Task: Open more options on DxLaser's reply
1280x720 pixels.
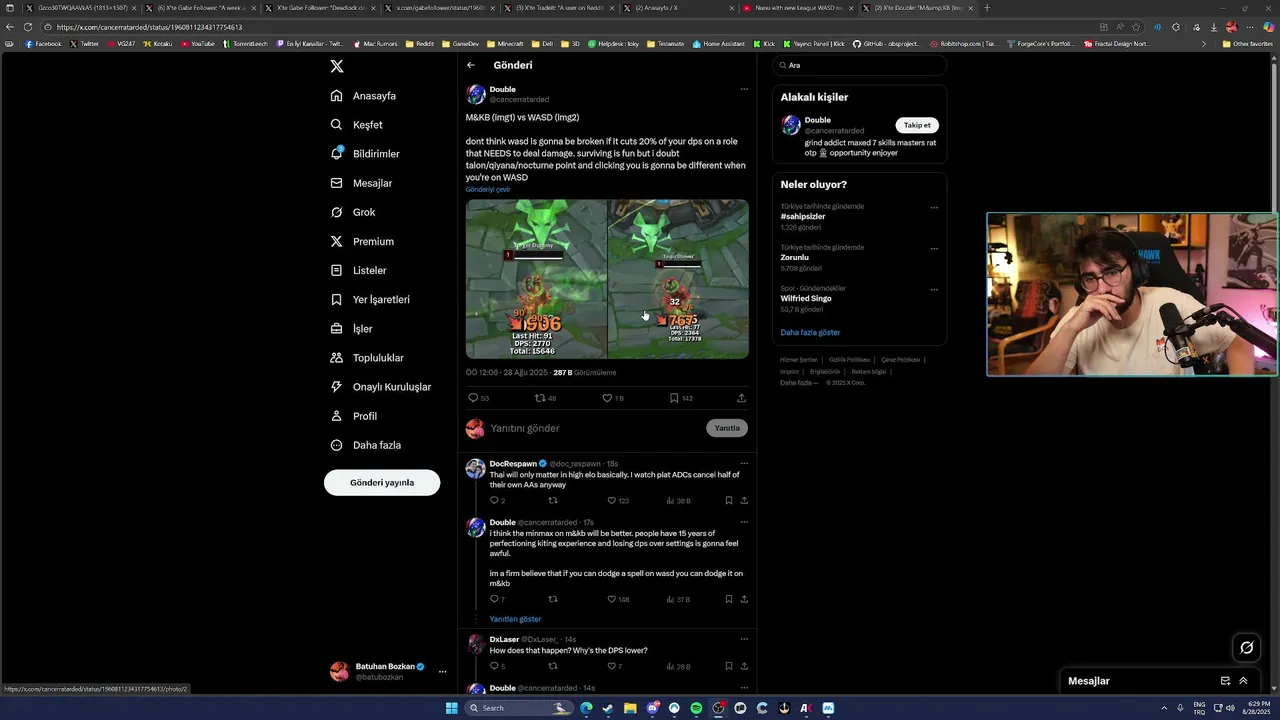Action: (743, 639)
